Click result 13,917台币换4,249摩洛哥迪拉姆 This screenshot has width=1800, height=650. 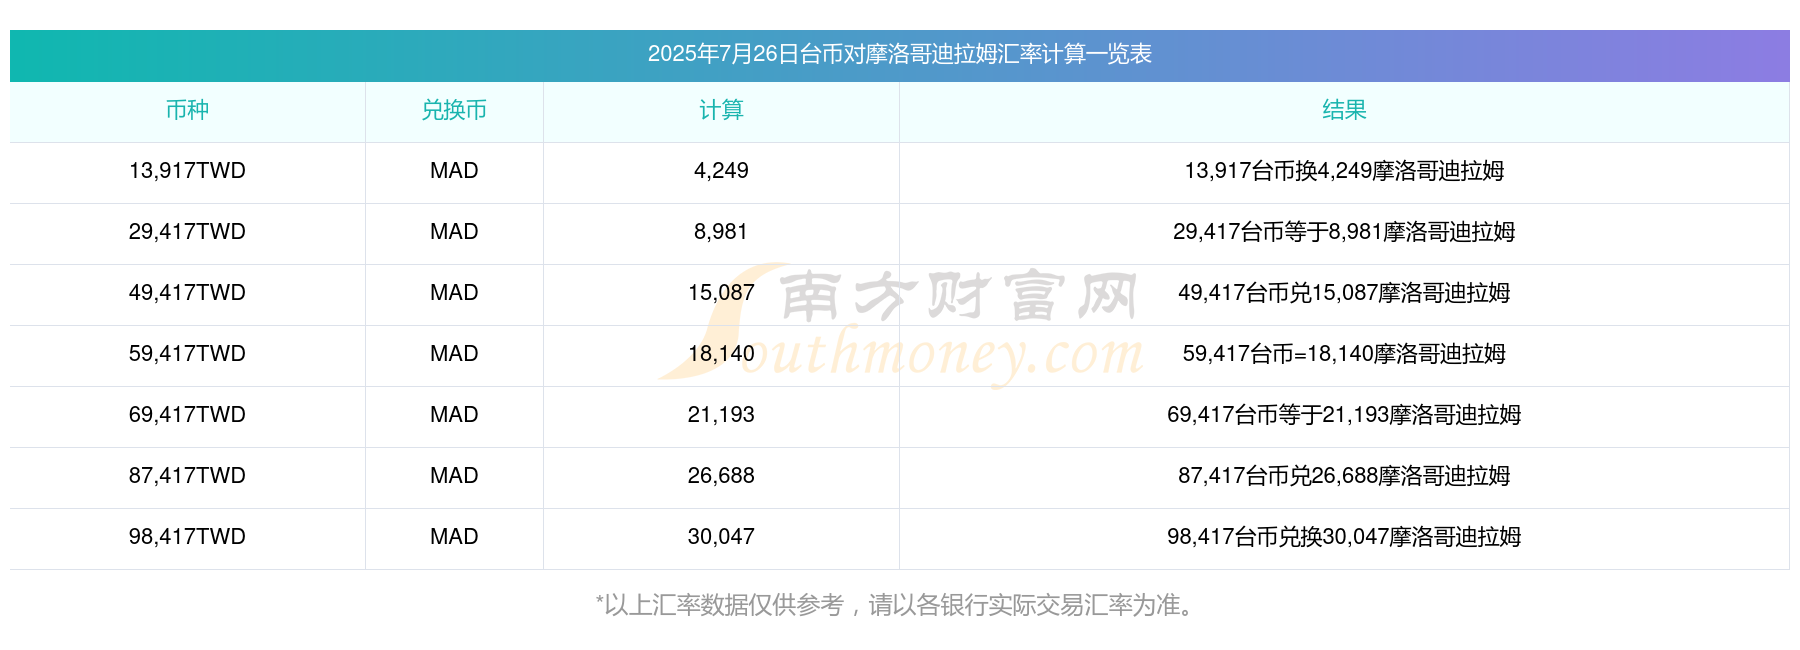coord(1344,171)
